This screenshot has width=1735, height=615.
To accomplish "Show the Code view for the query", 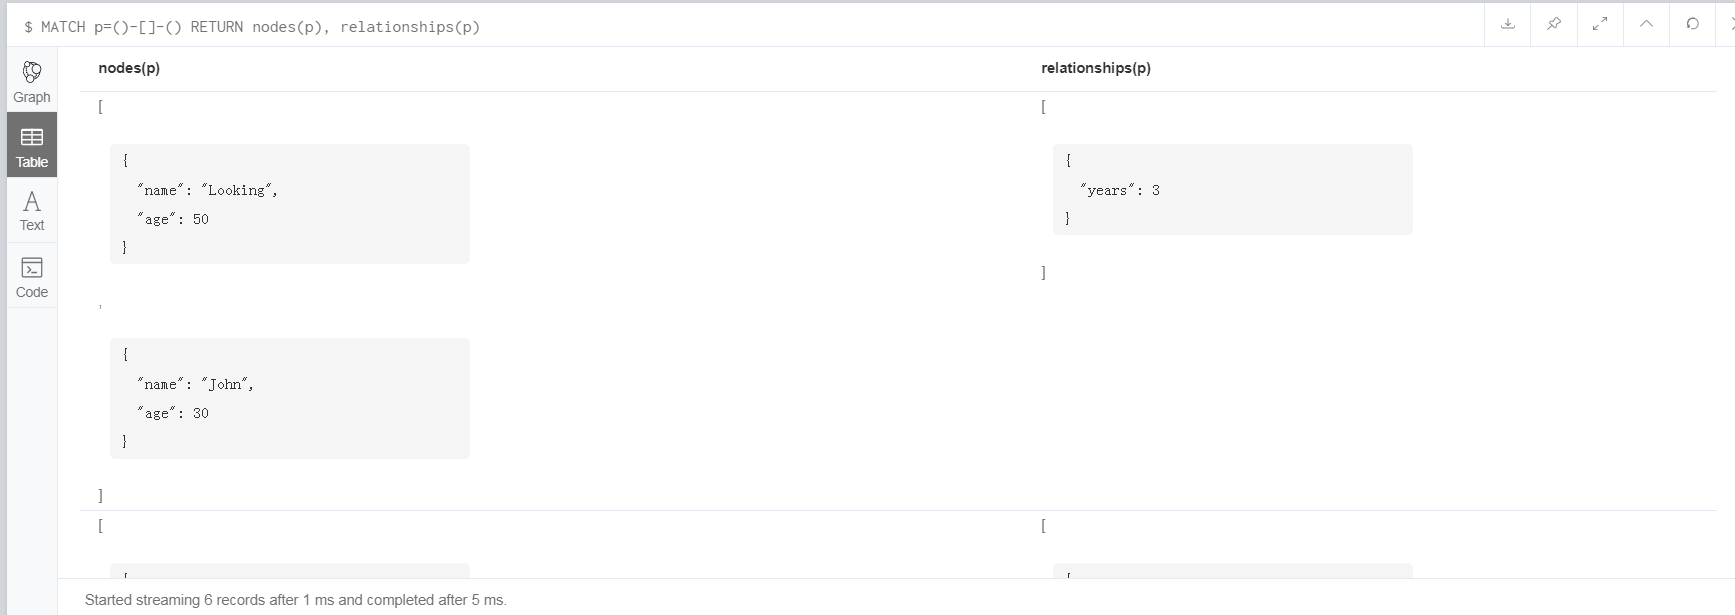I will 31,277.
